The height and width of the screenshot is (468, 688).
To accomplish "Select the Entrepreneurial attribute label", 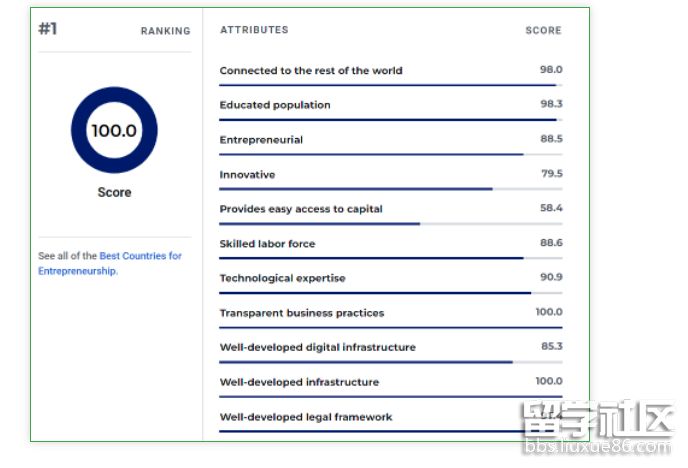I will [x=261, y=140].
